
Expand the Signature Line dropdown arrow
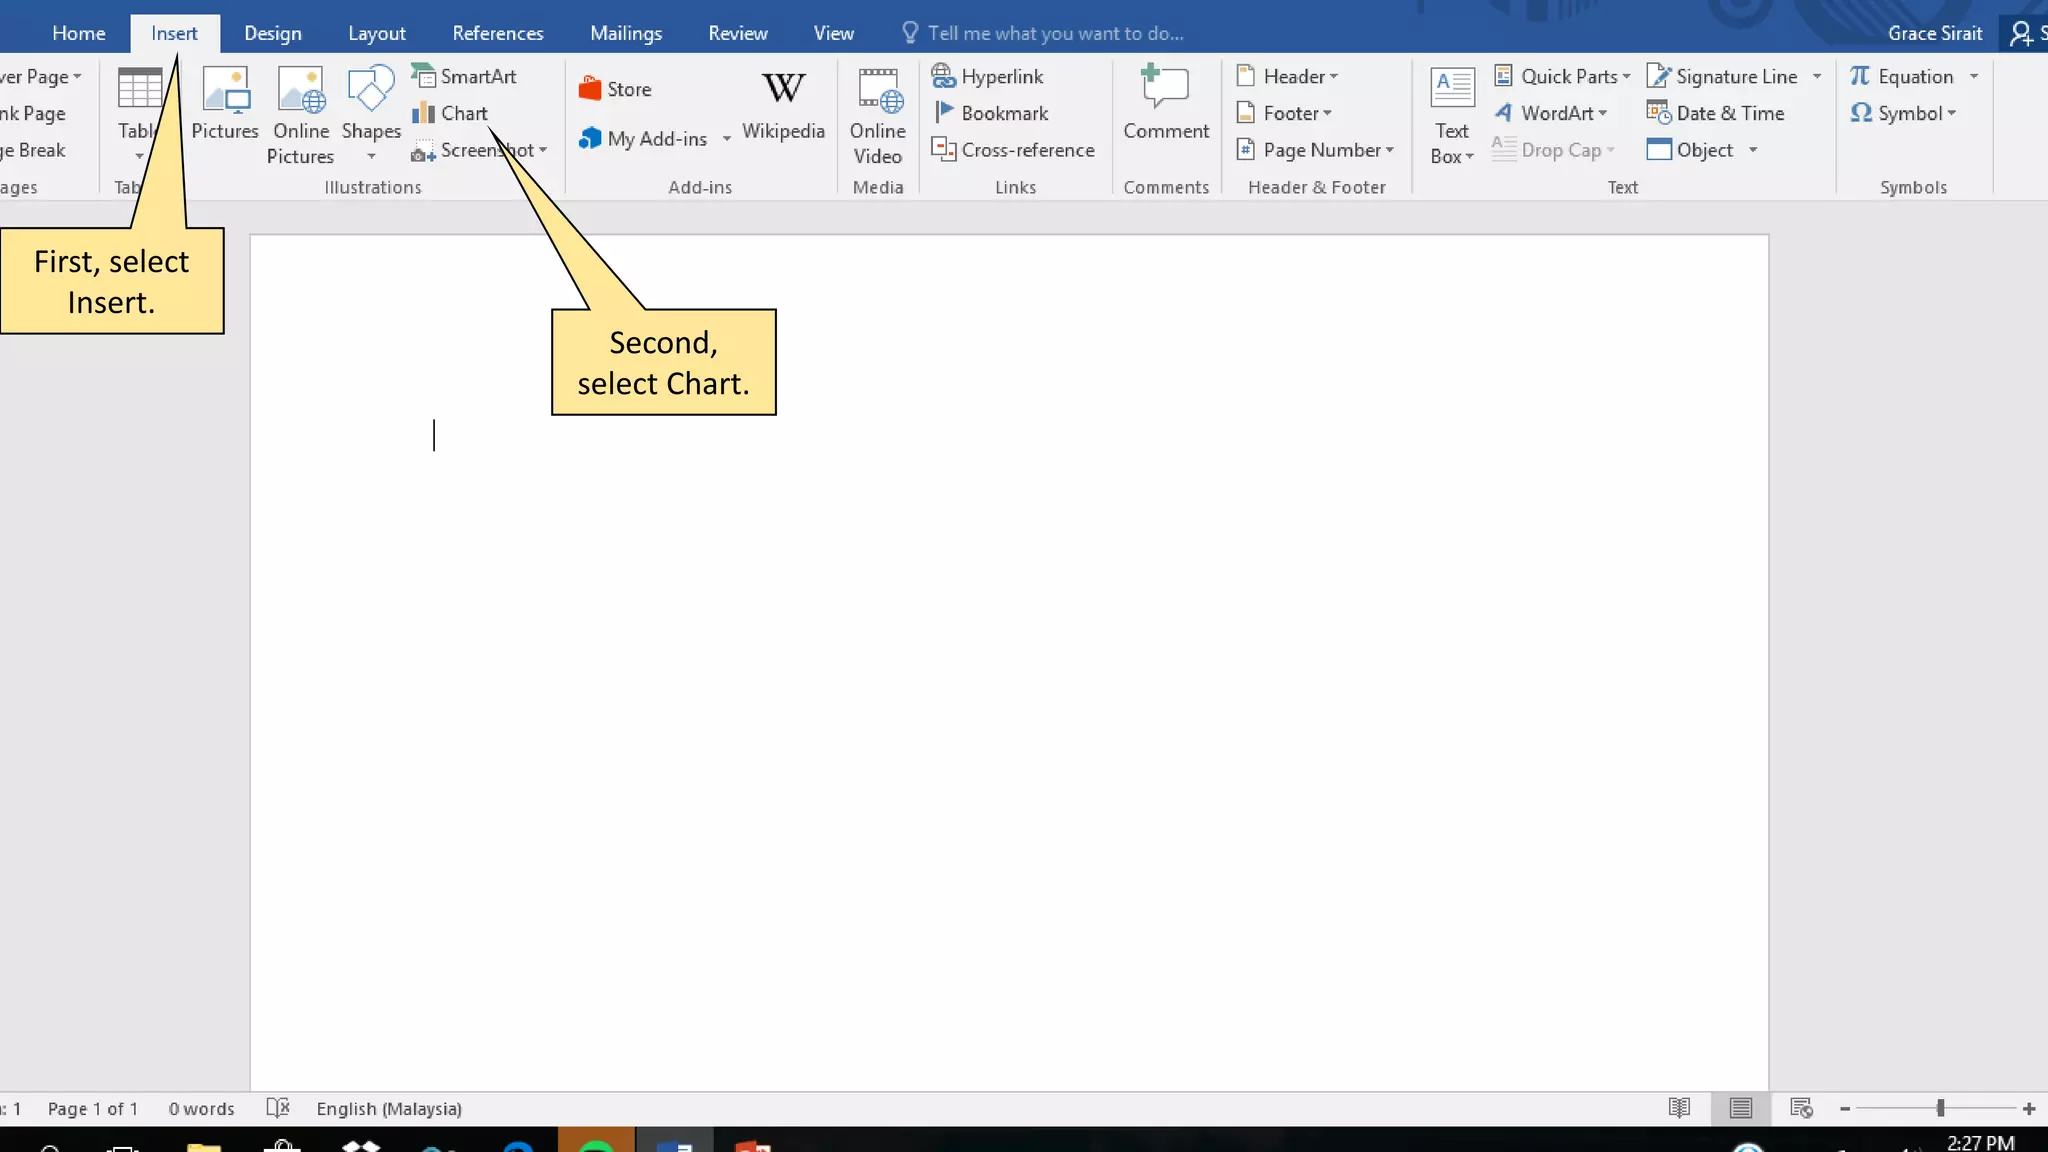(x=1817, y=76)
